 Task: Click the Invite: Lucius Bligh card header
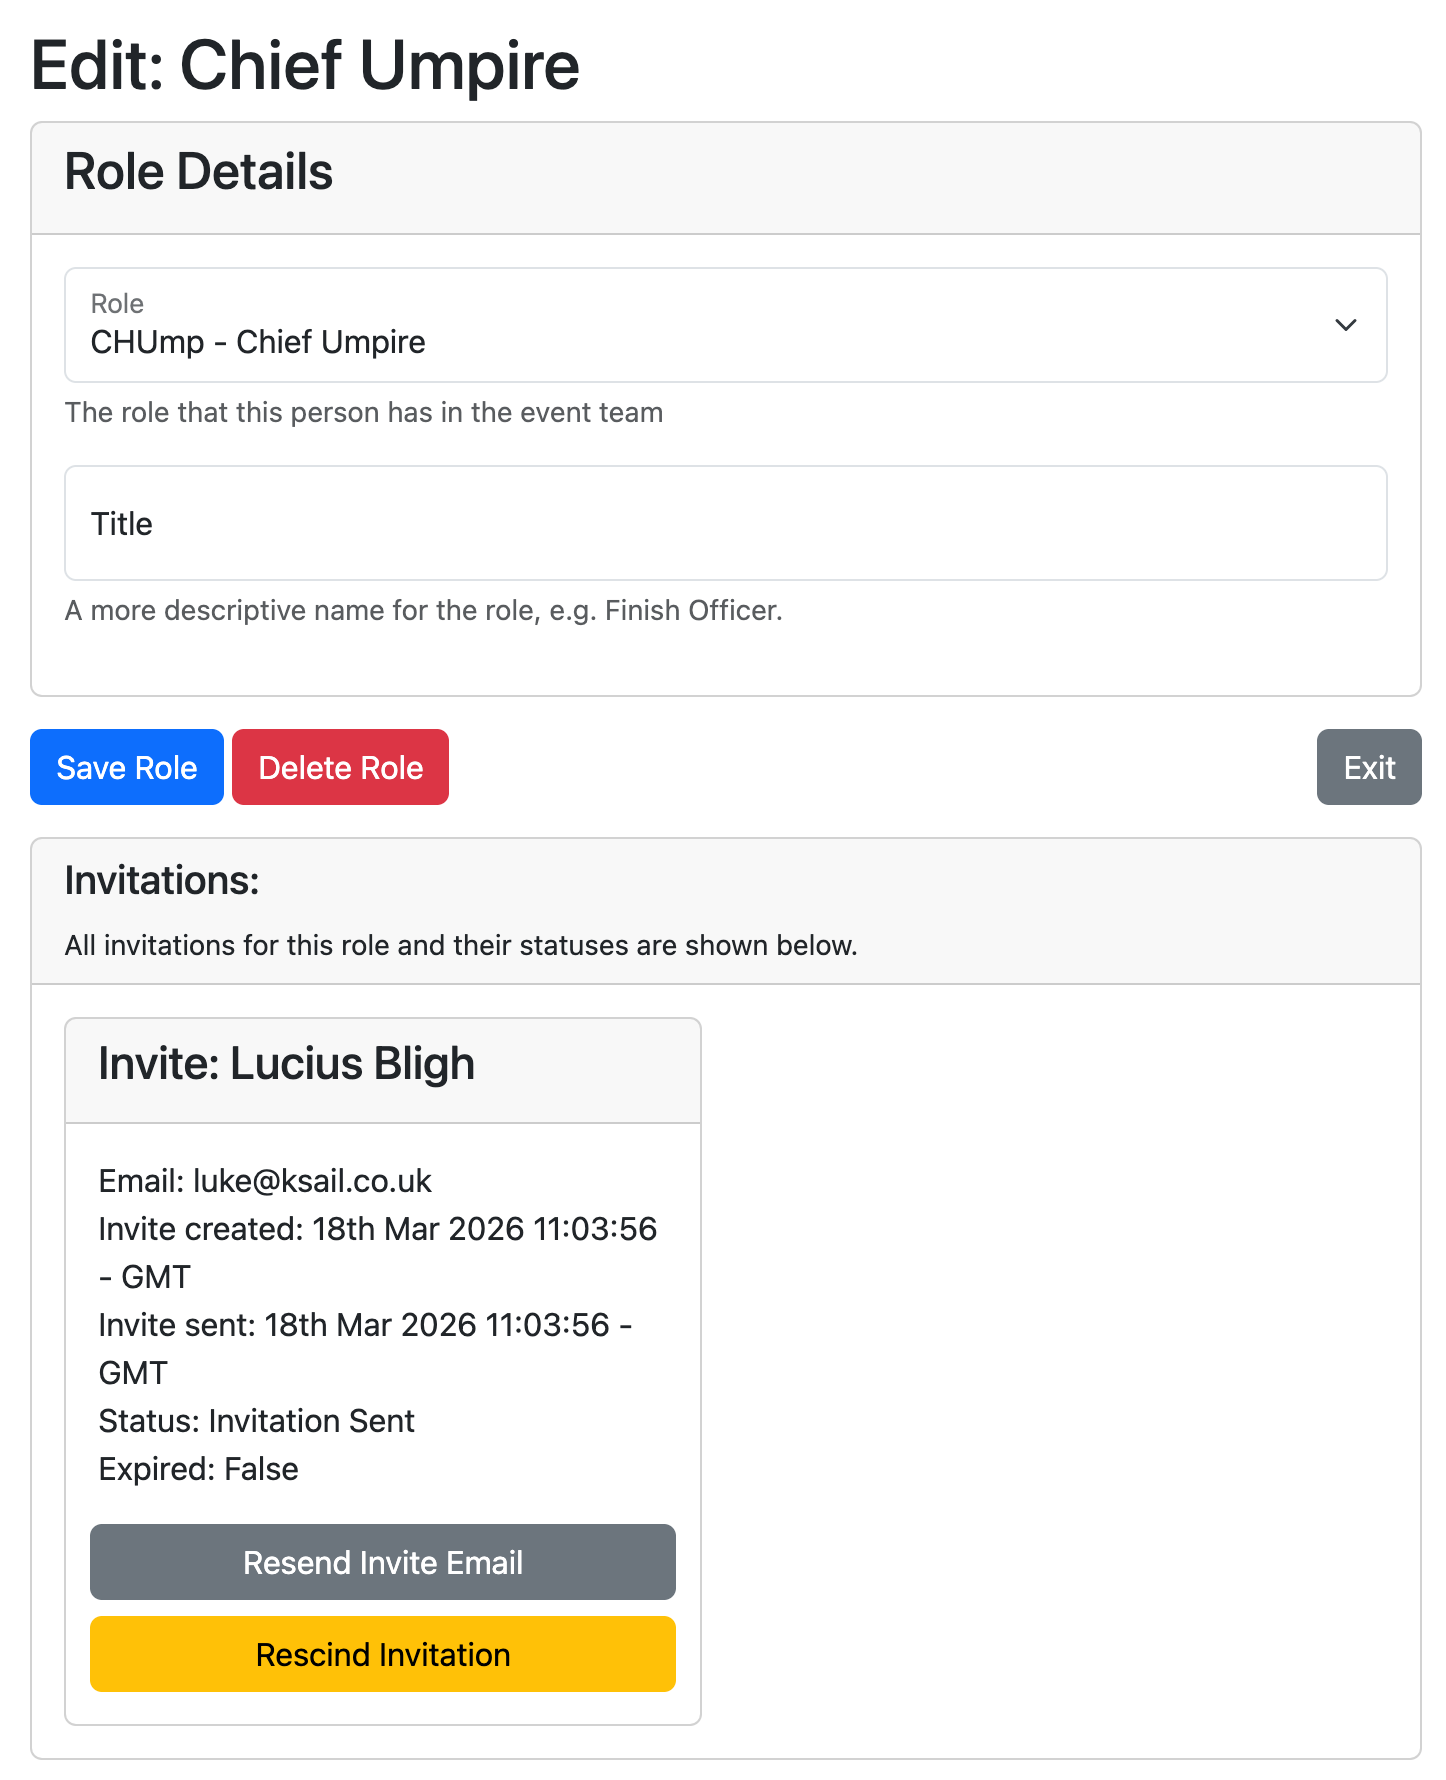pos(286,1064)
